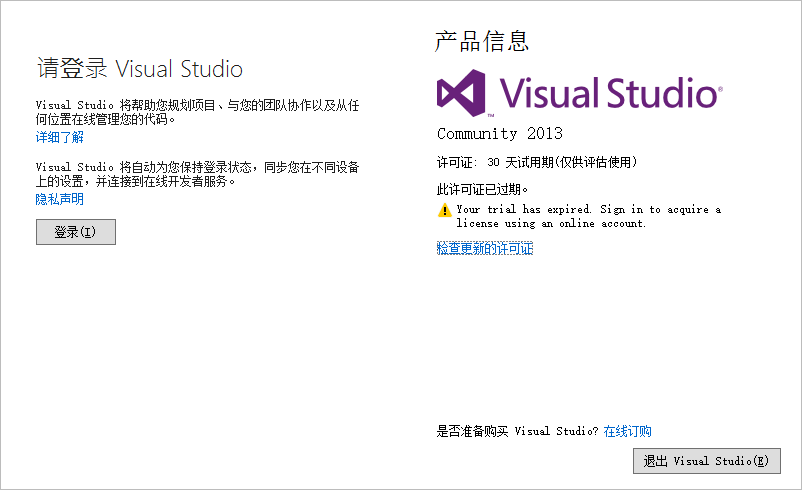Click the 请登录 Visual Studio heading
The image size is (802, 490).
(x=140, y=69)
